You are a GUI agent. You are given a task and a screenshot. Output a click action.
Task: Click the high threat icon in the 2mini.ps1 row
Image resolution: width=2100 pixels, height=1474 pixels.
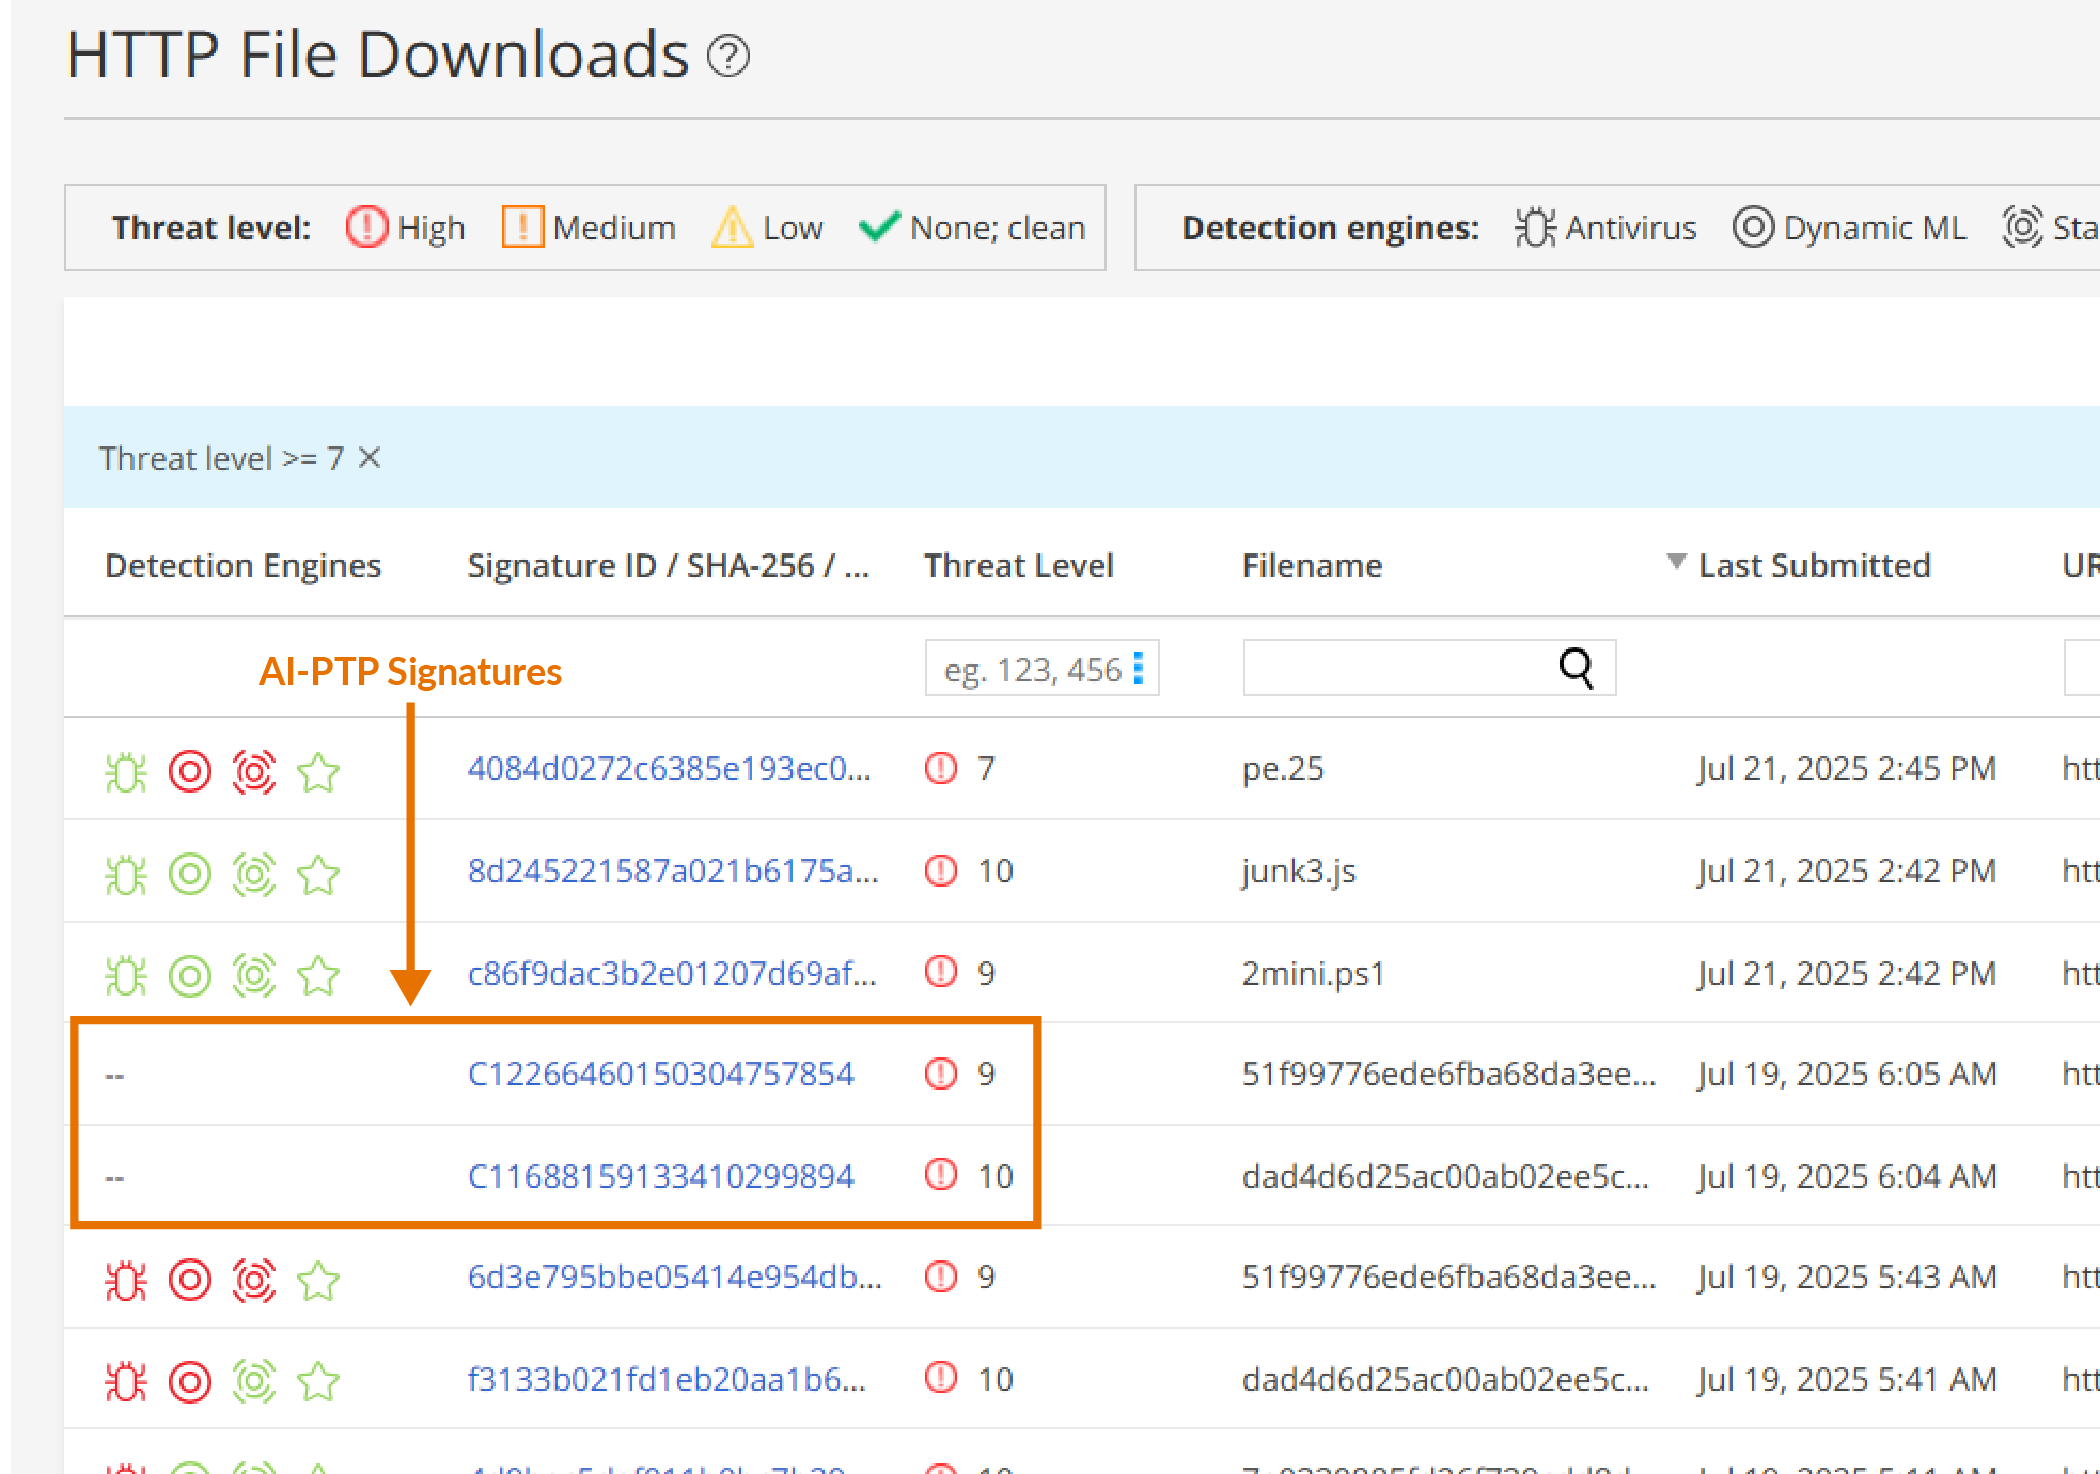click(940, 972)
